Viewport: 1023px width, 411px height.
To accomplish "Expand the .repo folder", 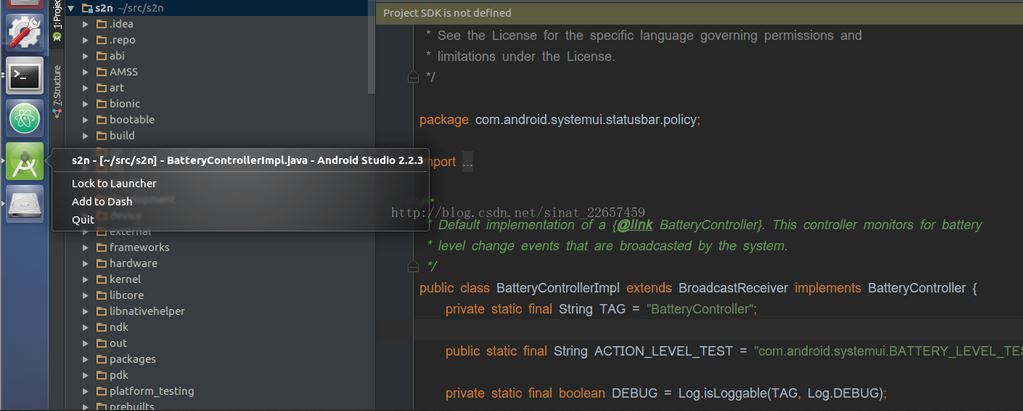I will (x=85, y=40).
